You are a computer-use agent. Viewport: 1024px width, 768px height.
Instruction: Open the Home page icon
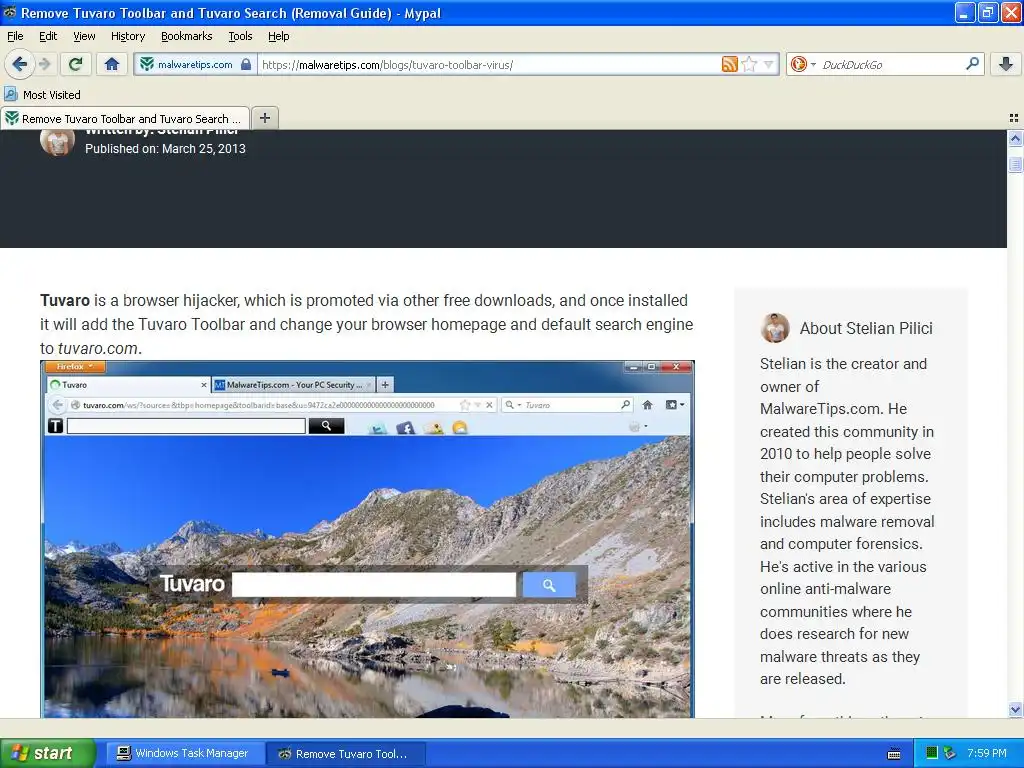click(x=112, y=64)
